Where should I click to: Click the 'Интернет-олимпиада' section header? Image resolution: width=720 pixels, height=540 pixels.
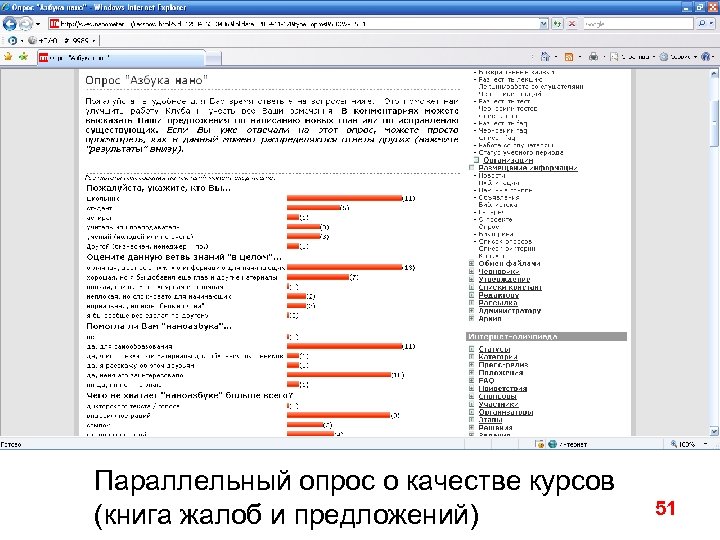point(546,337)
